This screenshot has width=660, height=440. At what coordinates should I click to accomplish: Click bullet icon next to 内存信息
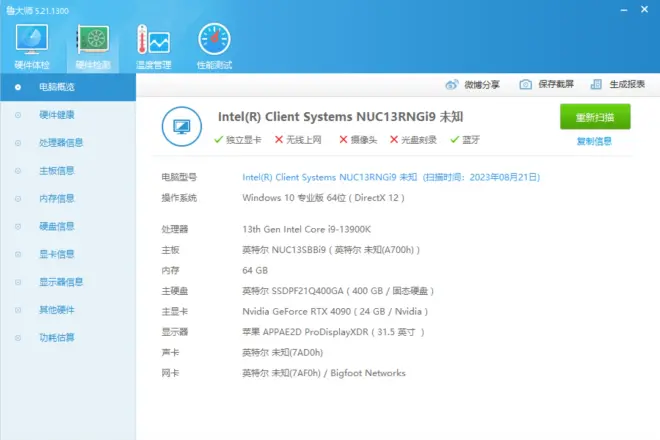pyautogui.click(x=18, y=199)
